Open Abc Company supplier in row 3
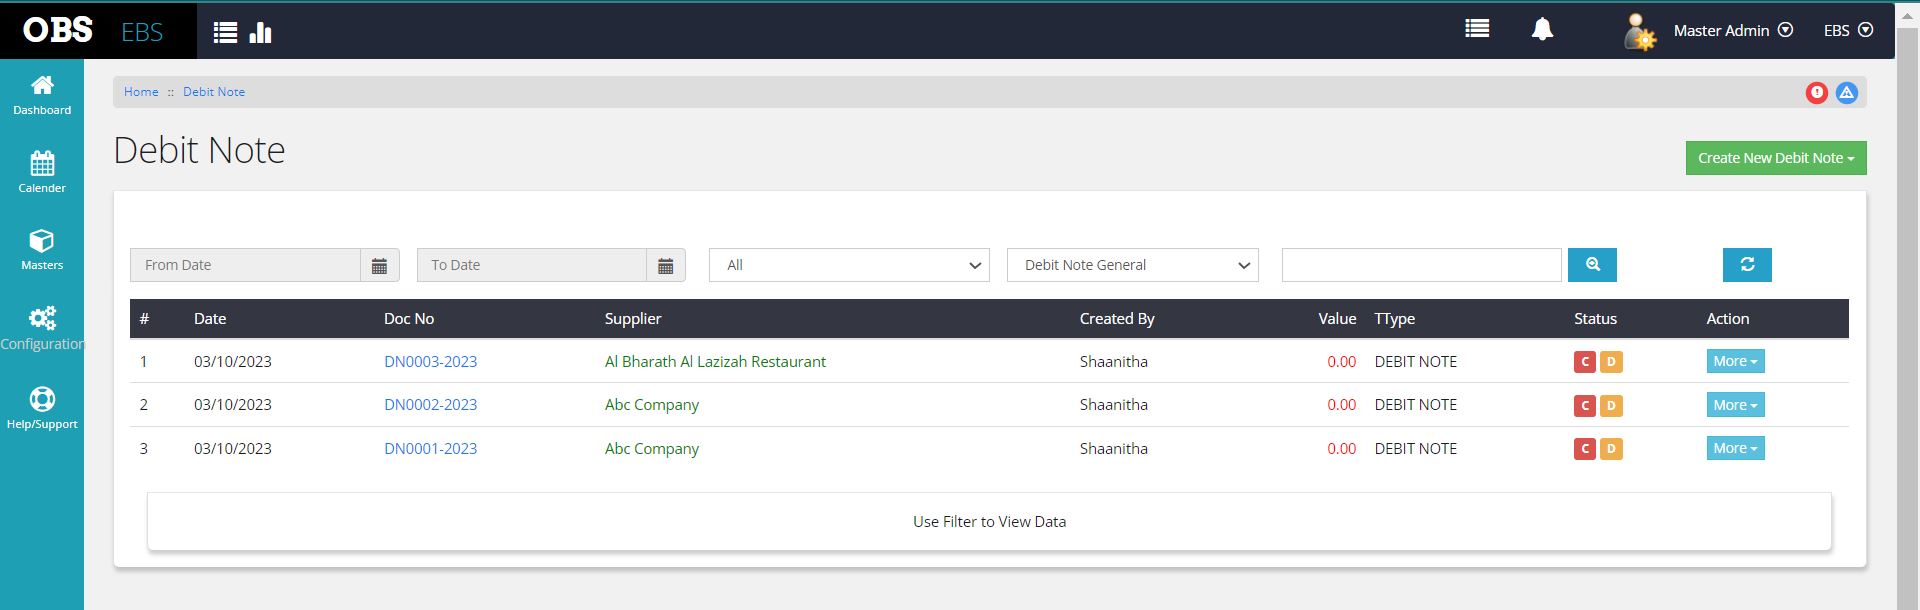 point(652,449)
